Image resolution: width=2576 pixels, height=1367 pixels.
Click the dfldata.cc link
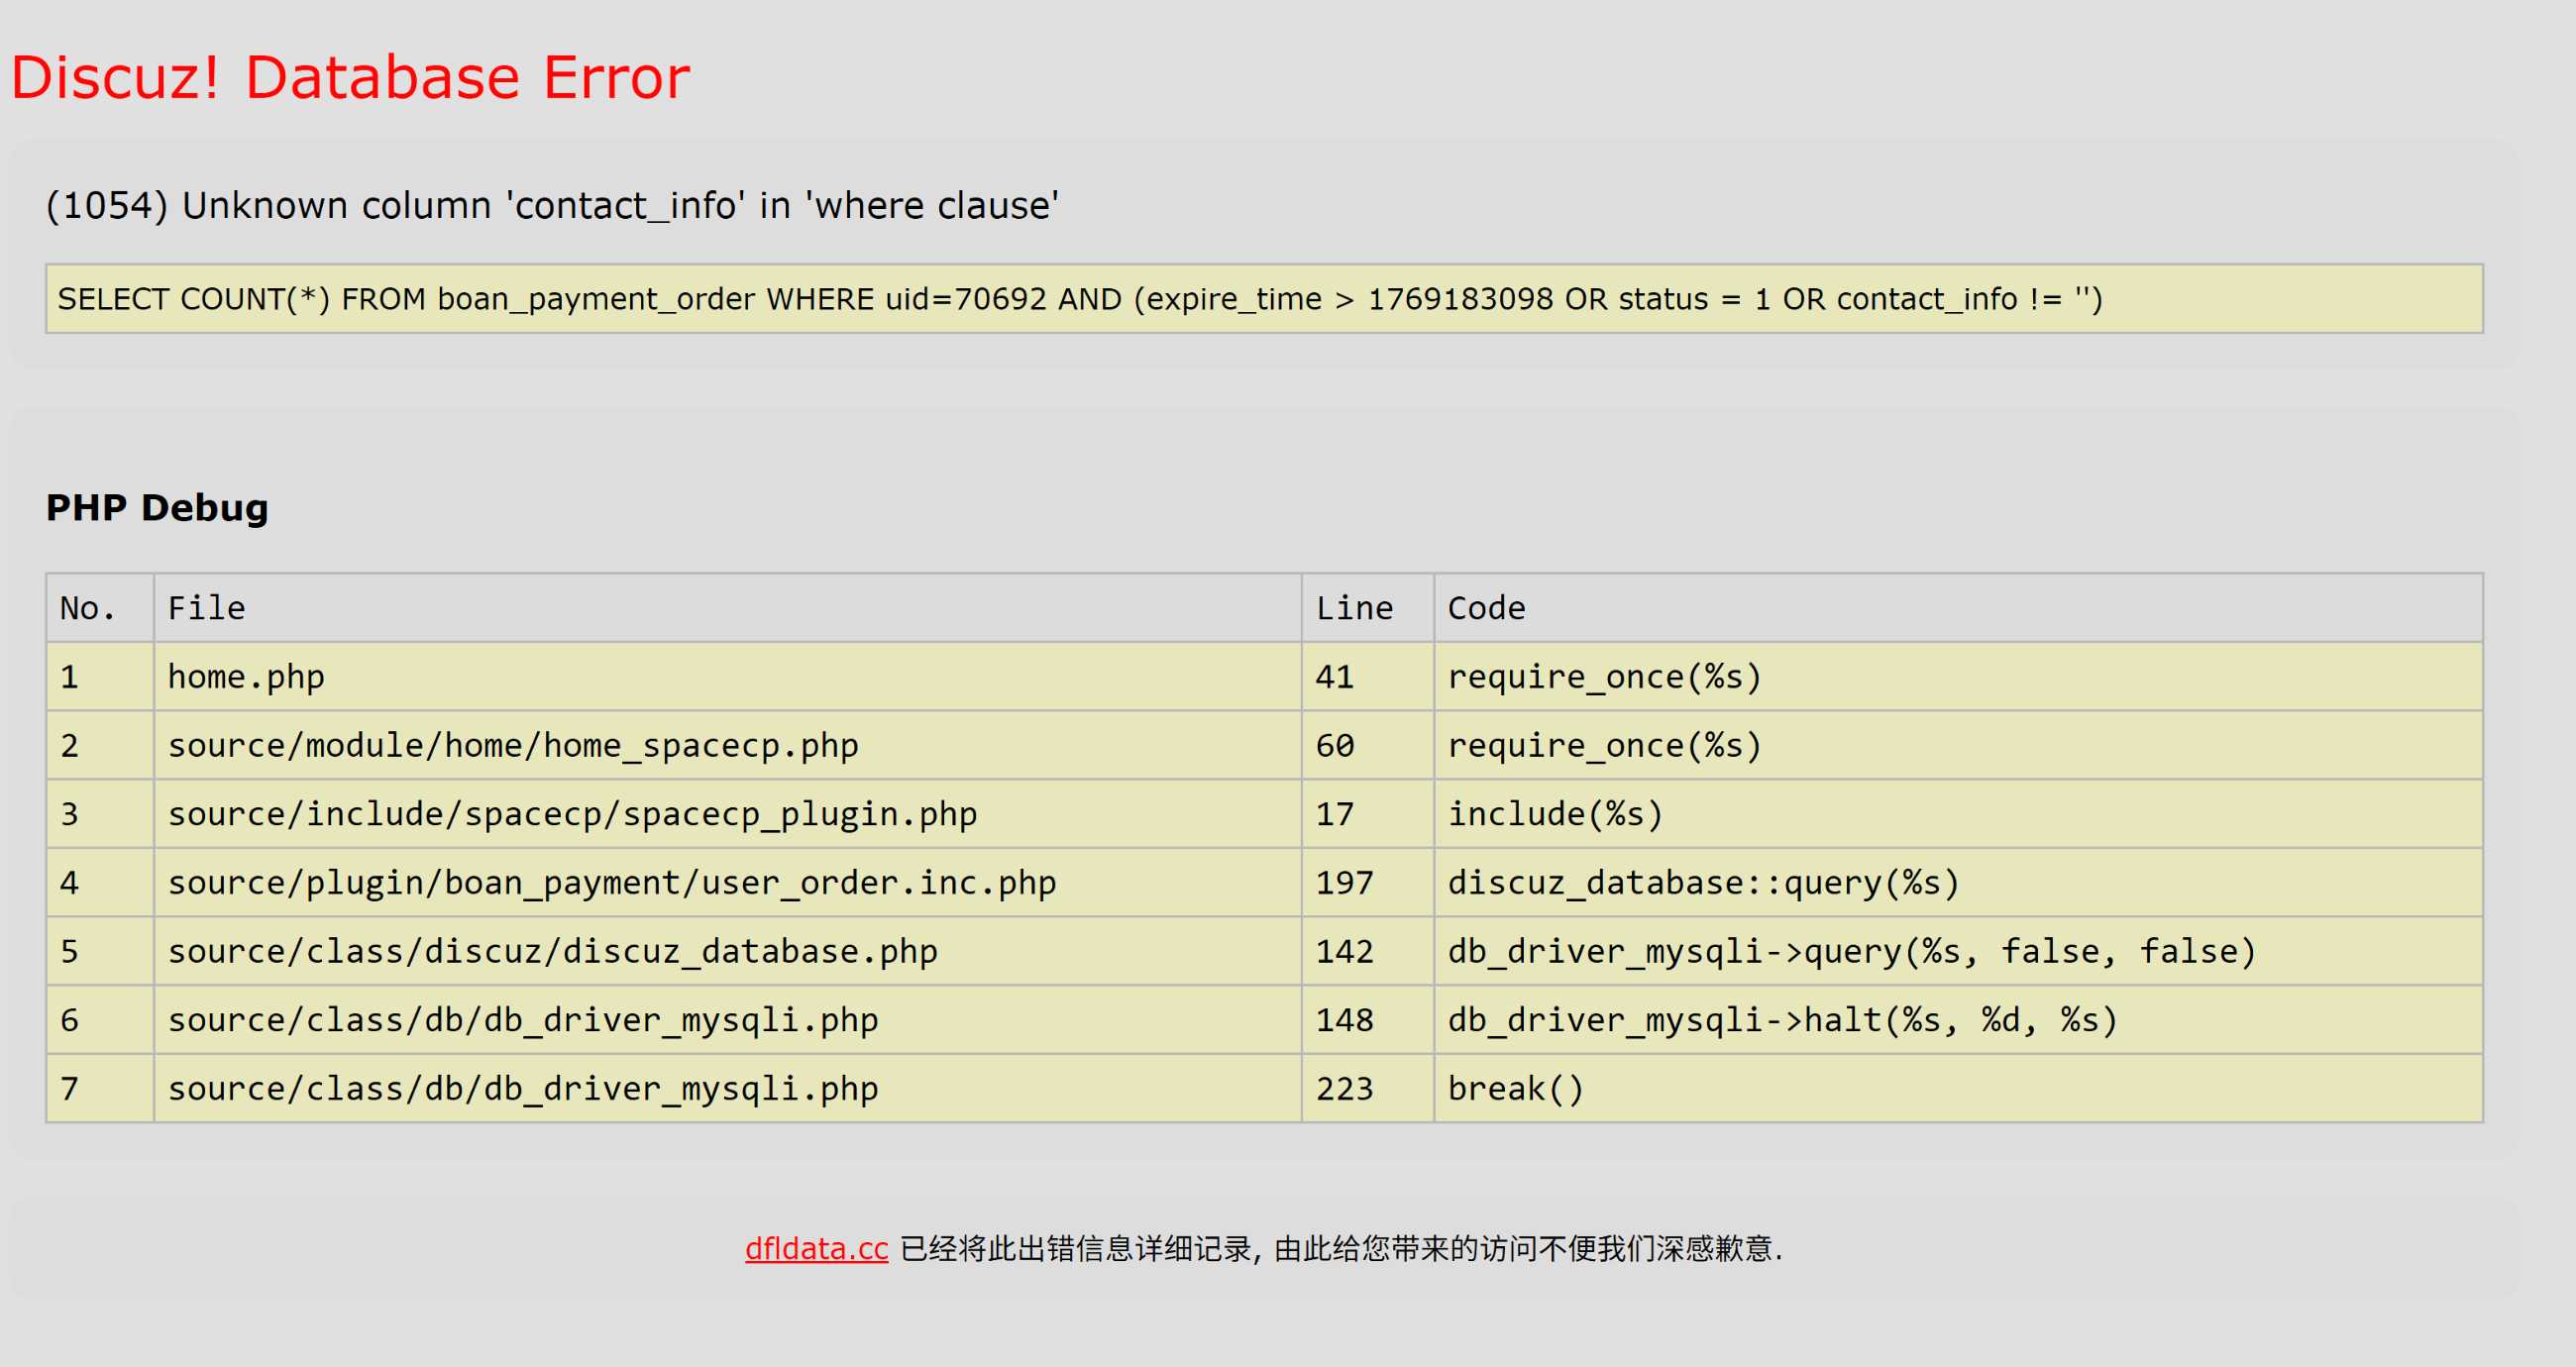(x=816, y=1248)
